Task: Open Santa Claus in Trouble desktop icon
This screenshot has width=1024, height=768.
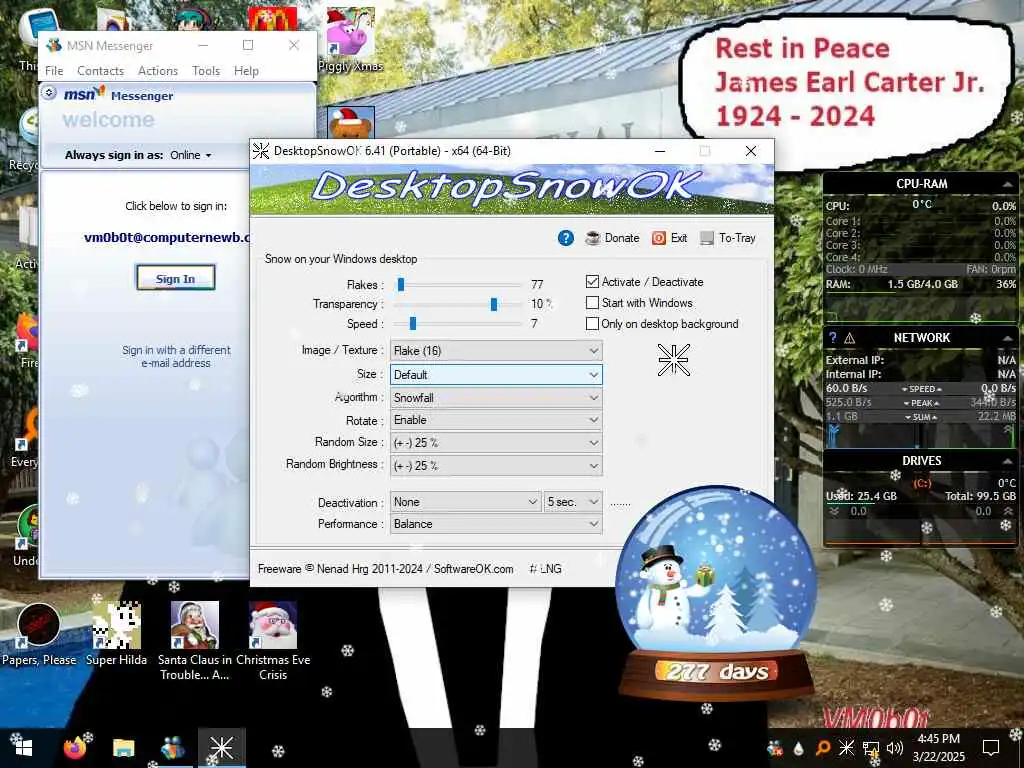Action: [x=195, y=641]
